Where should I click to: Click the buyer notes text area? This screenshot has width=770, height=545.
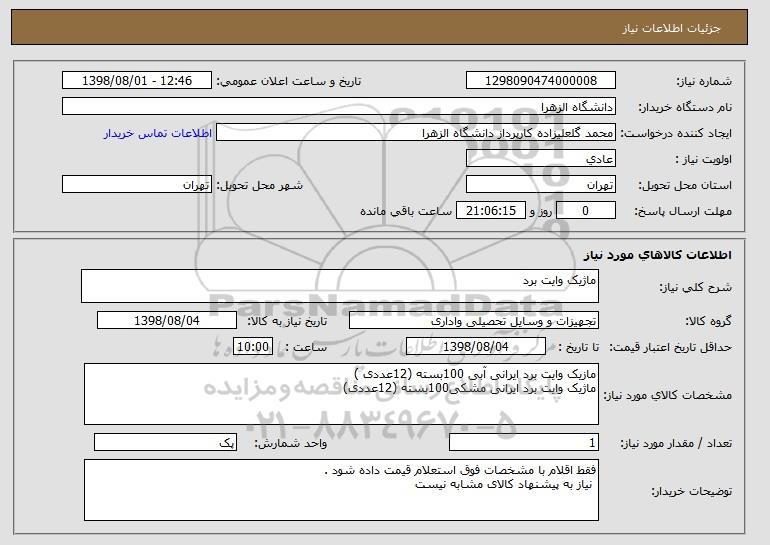[341, 490]
